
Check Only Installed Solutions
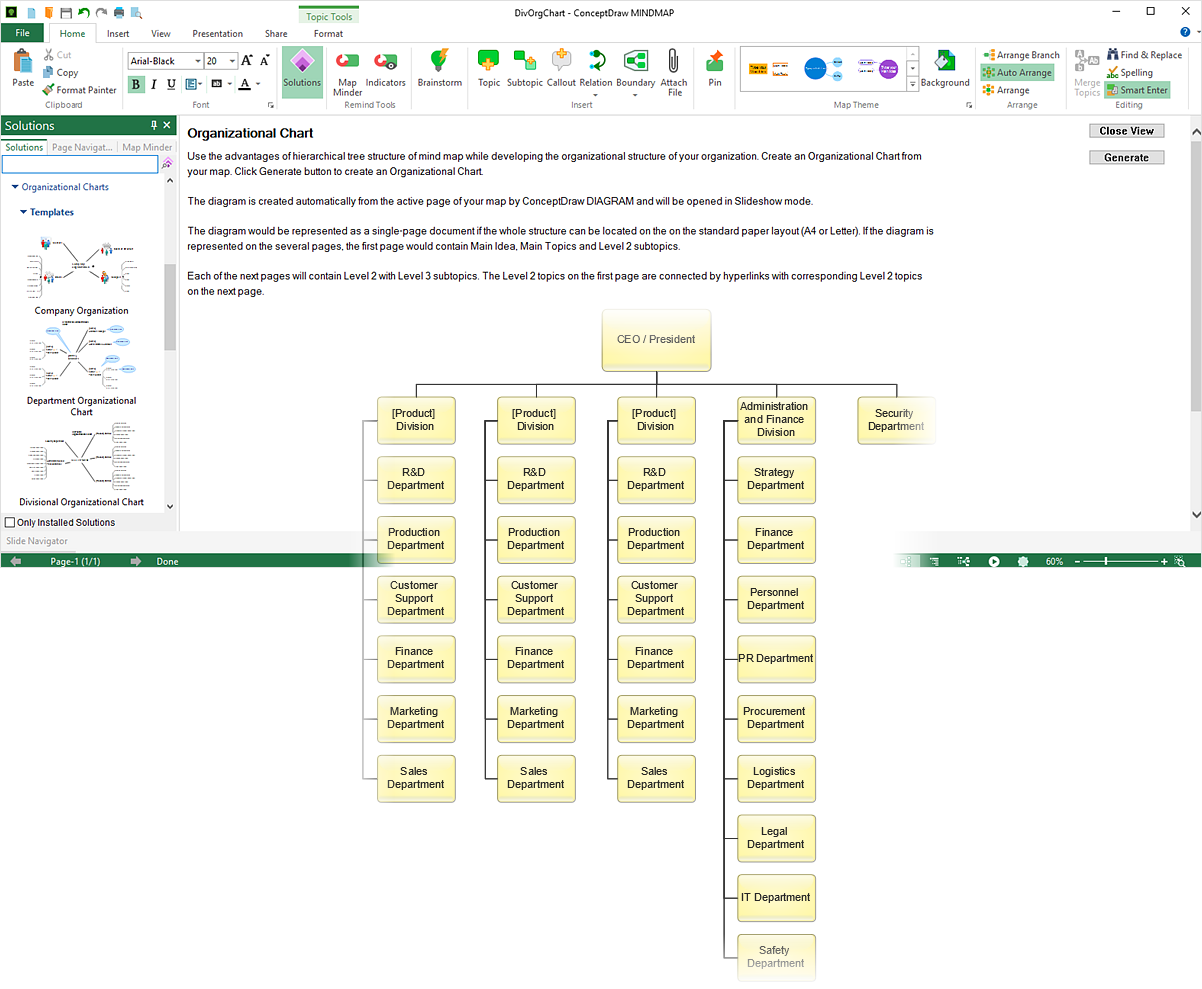pos(10,522)
